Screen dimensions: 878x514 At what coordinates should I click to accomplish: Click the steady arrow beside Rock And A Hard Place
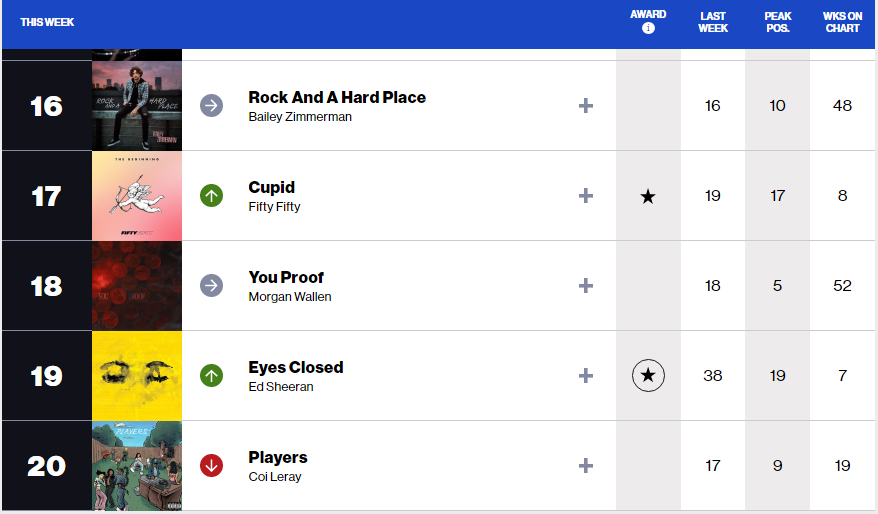[212, 106]
